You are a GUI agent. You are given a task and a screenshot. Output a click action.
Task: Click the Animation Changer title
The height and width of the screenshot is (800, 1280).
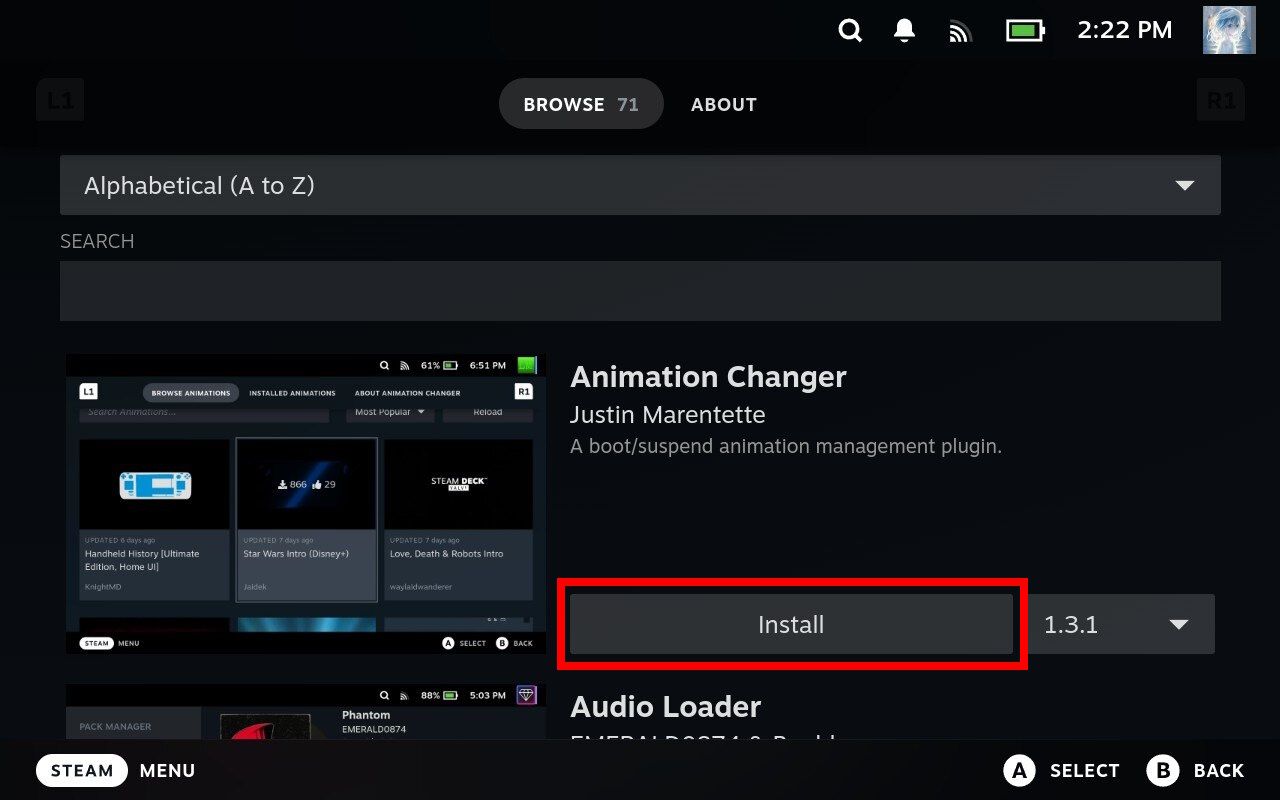pyautogui.click(x=708, y=377)
